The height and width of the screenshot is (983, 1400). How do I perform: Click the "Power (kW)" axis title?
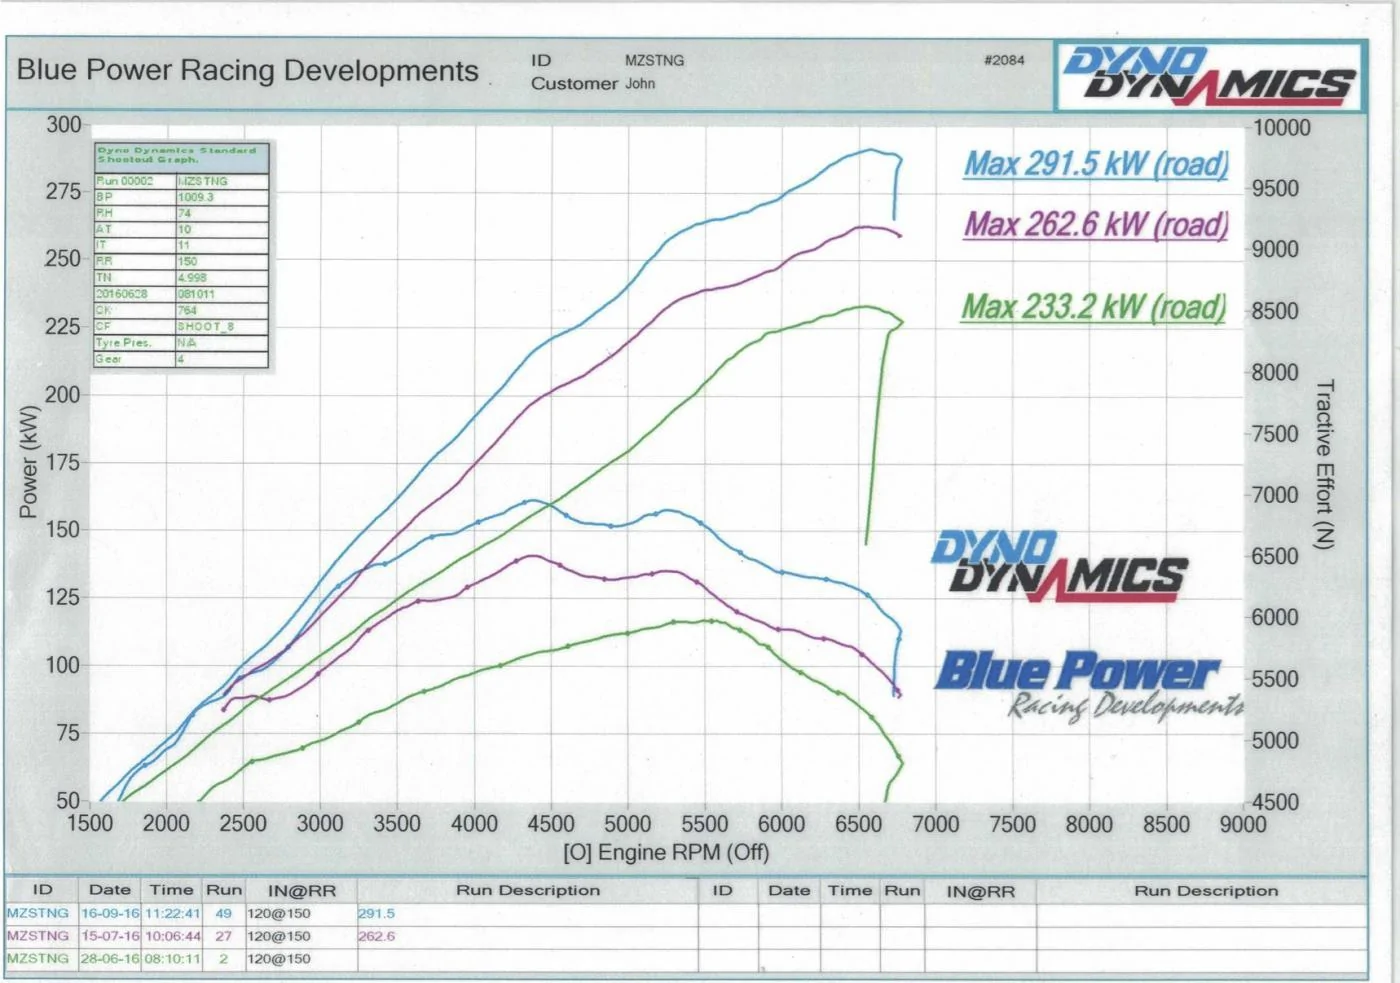pos(28,462)
